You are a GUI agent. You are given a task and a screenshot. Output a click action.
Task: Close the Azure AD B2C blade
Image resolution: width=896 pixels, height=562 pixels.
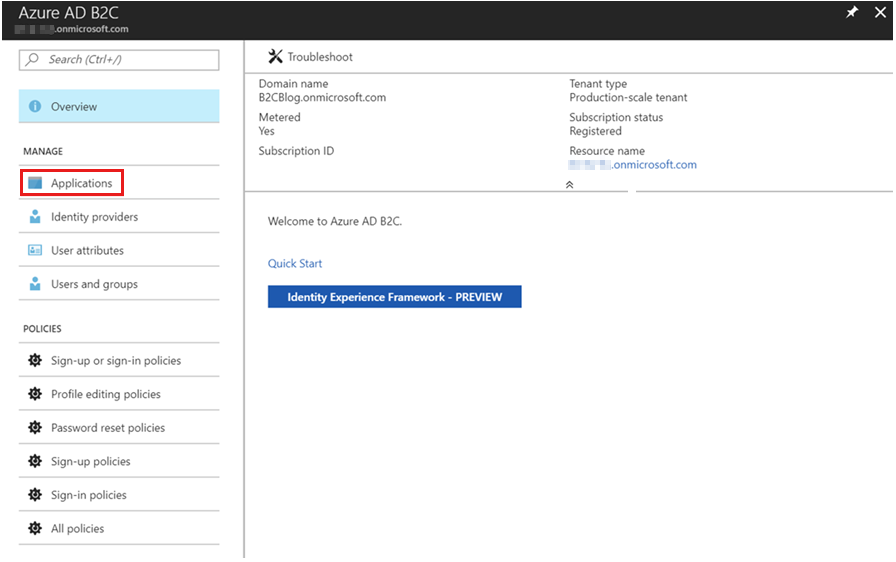[x=881, y=12]
